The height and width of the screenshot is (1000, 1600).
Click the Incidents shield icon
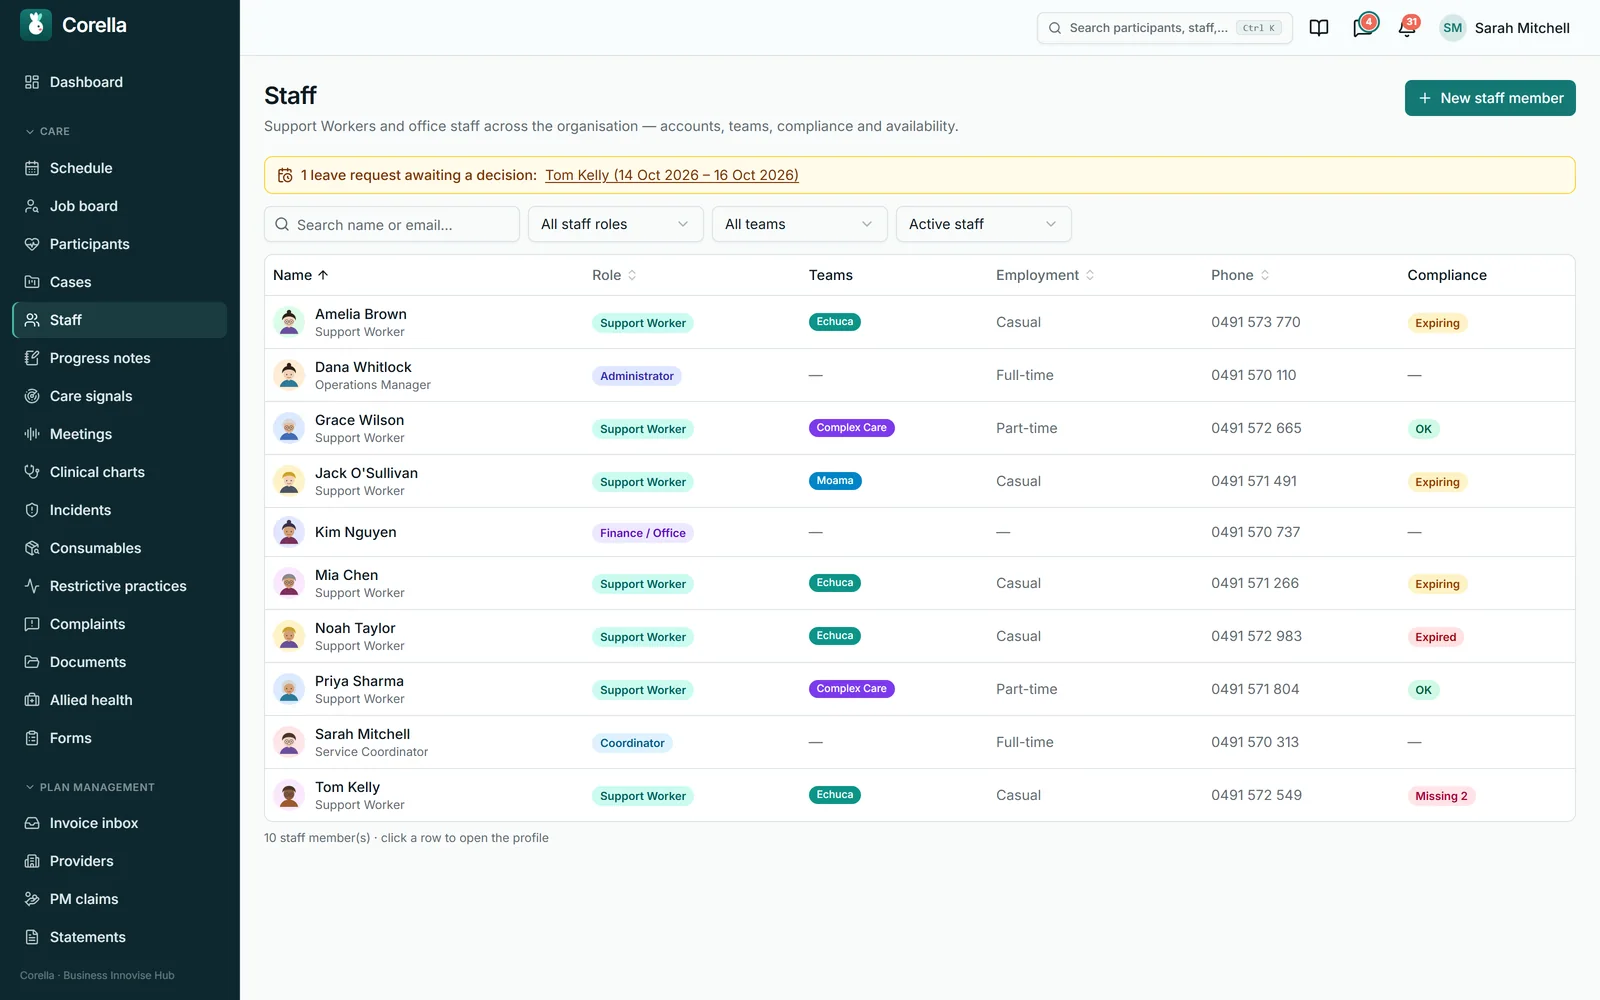(32, 510)
